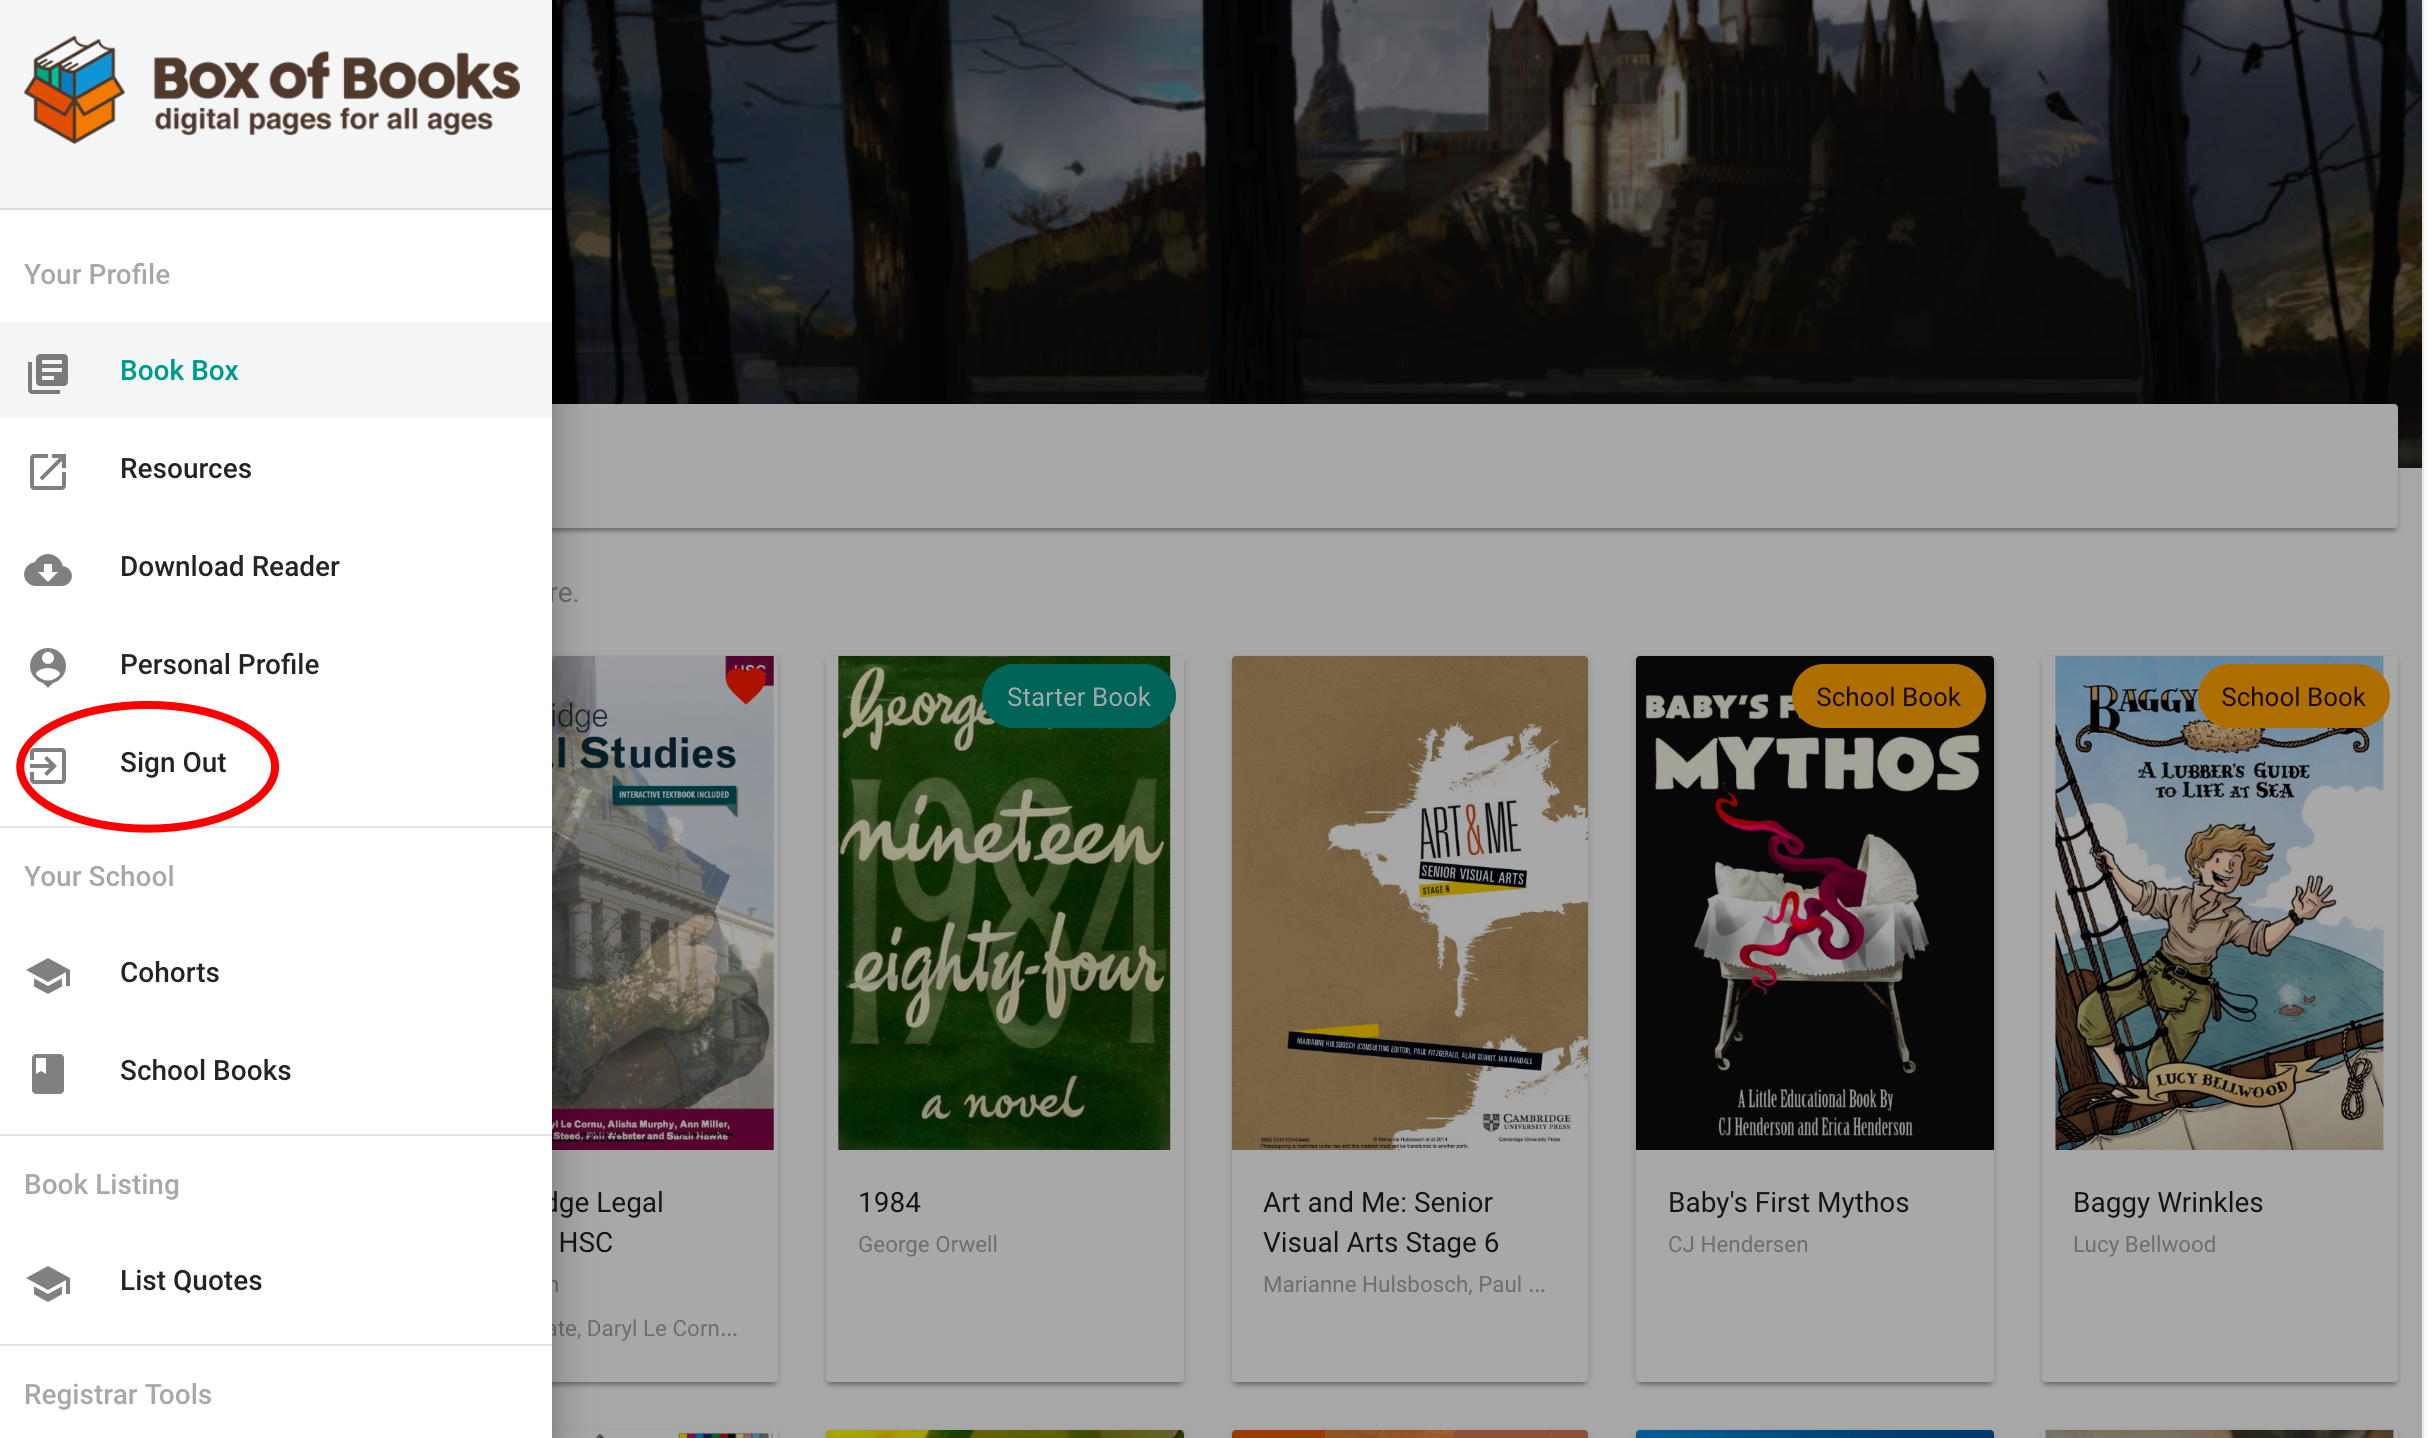This screenshot has width=2428, height=1438.
Task: Click the Personal Profile avatar icon
Action: click(x=48, y=666)
